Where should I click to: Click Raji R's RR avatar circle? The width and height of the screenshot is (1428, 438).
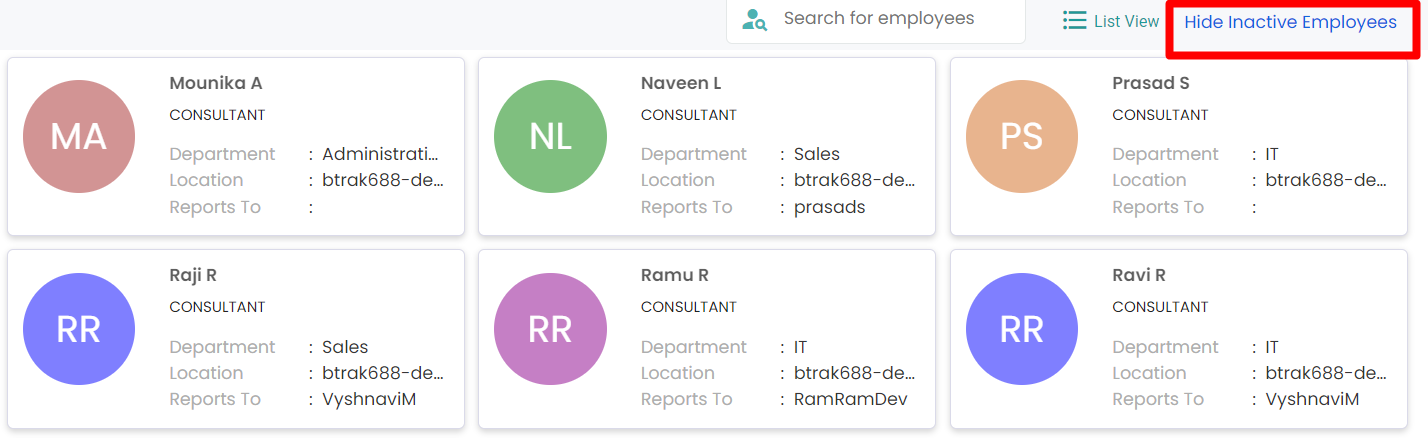tap(79, 329)
